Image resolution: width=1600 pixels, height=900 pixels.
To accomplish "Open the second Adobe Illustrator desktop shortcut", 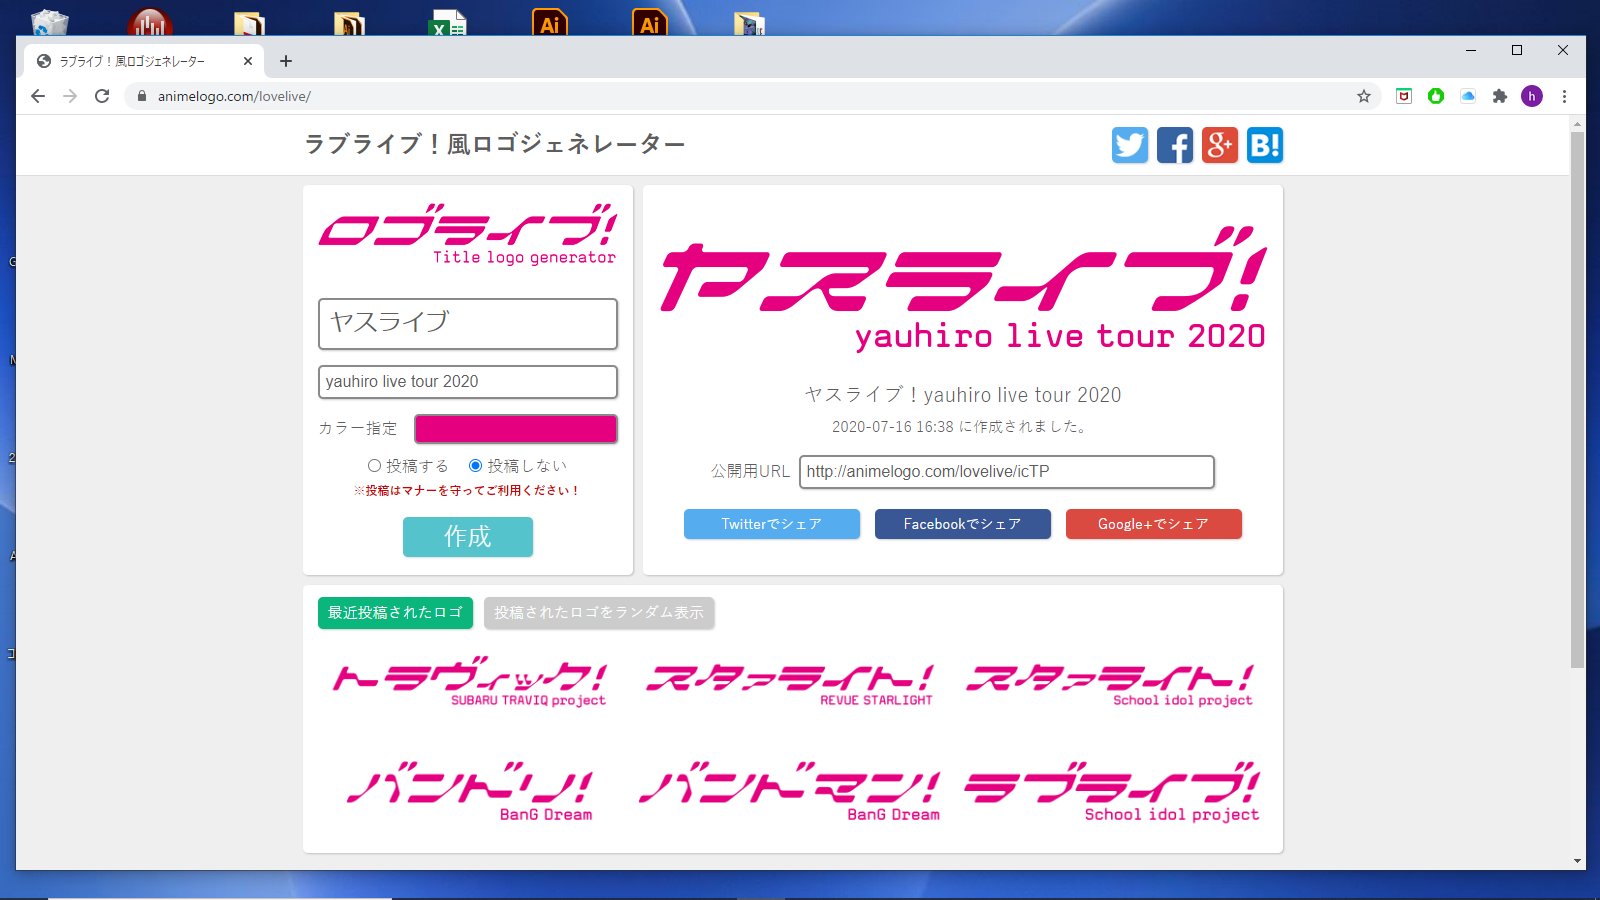I will point(649,22).
